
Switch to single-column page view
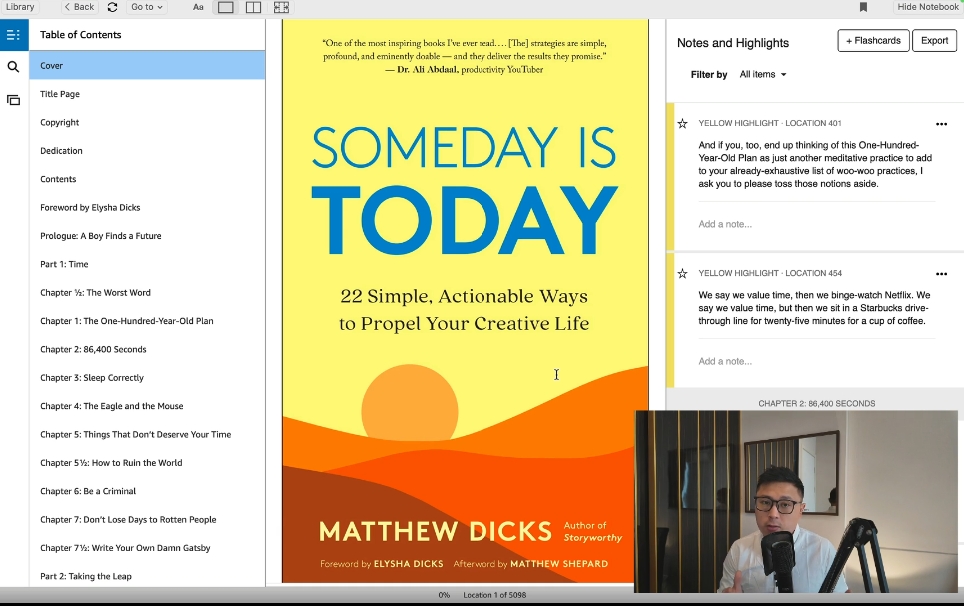pyautogui.click(x=226, y=7)
